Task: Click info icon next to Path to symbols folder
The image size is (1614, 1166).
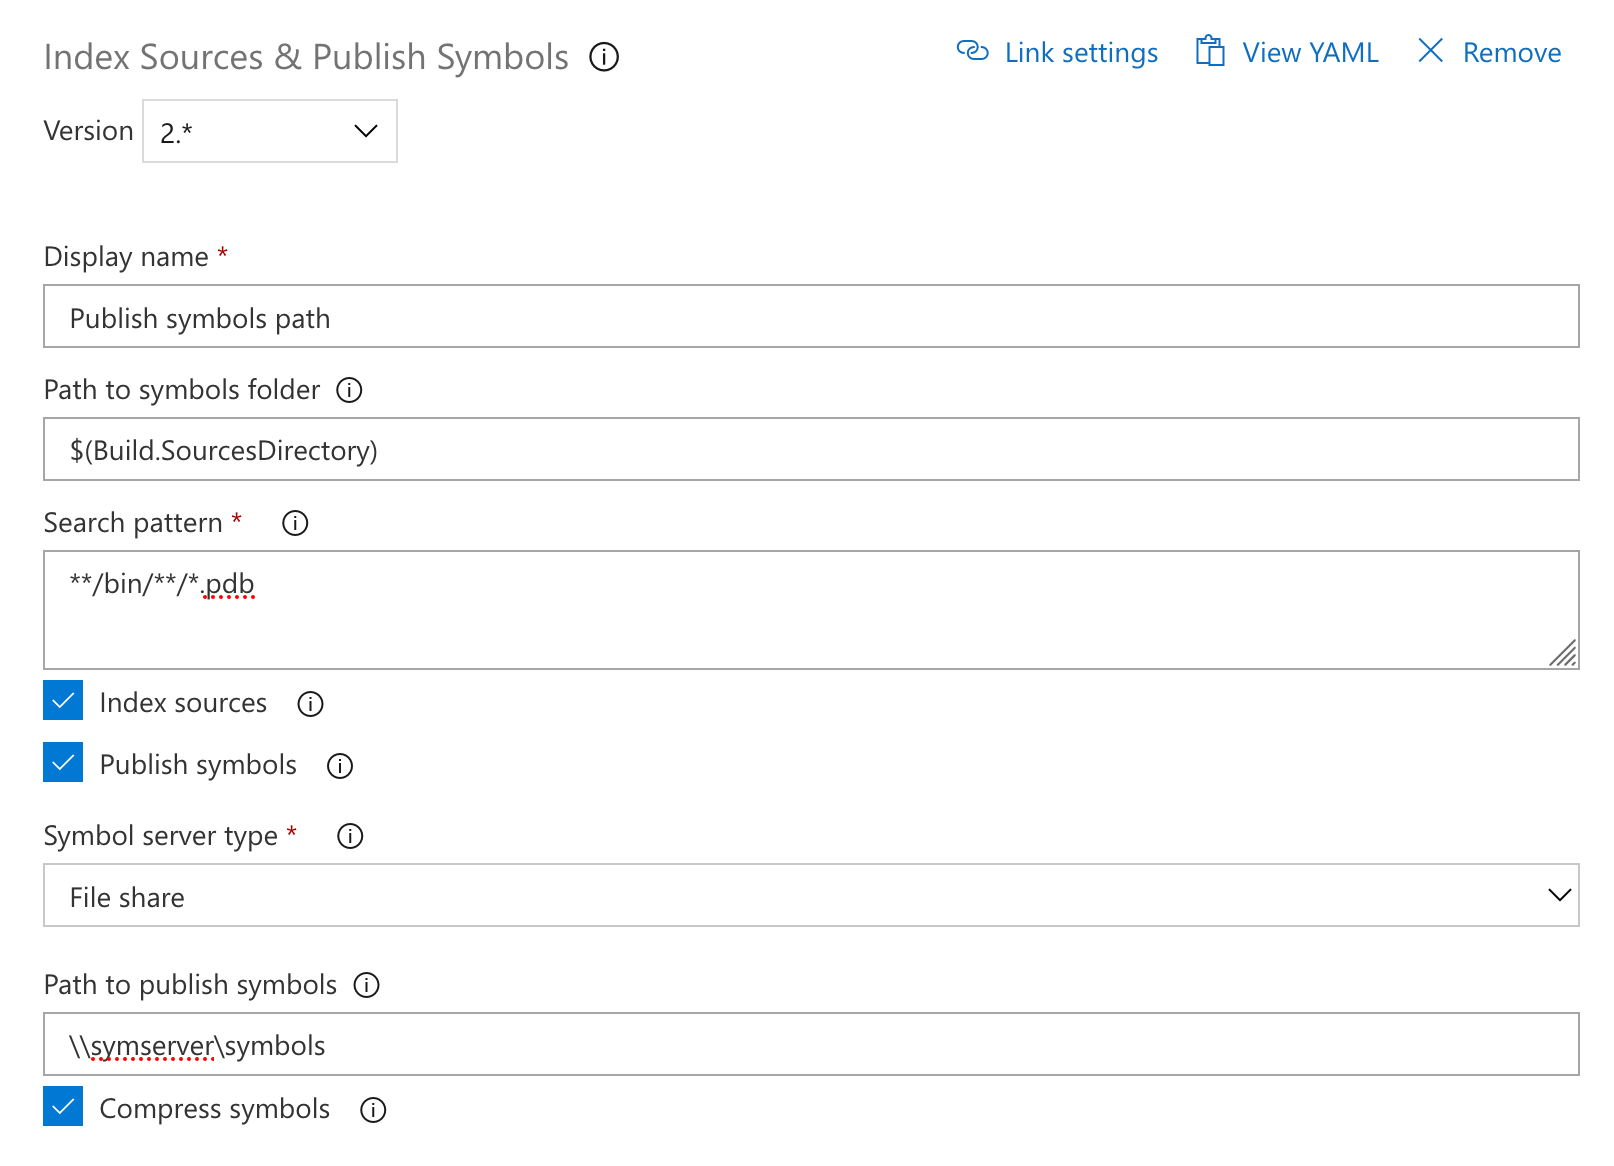Action: (x=349, y=390)
